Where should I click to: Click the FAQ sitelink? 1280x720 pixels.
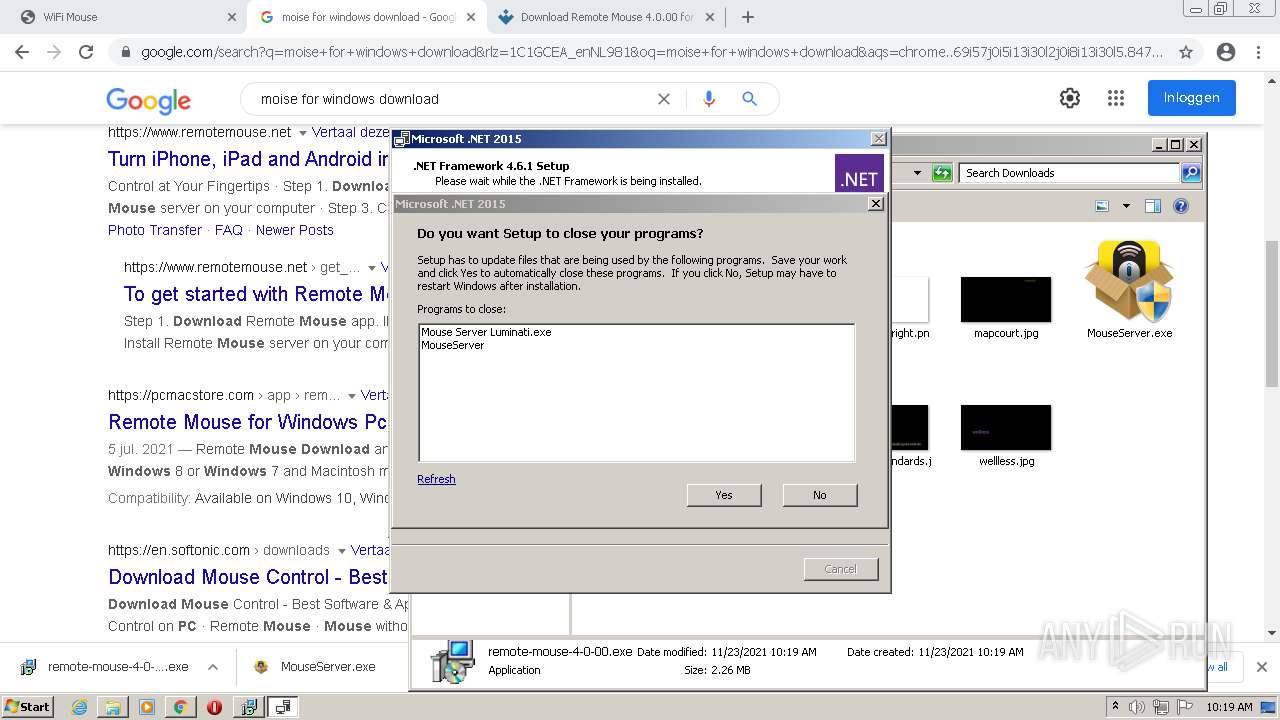(229, 230)
